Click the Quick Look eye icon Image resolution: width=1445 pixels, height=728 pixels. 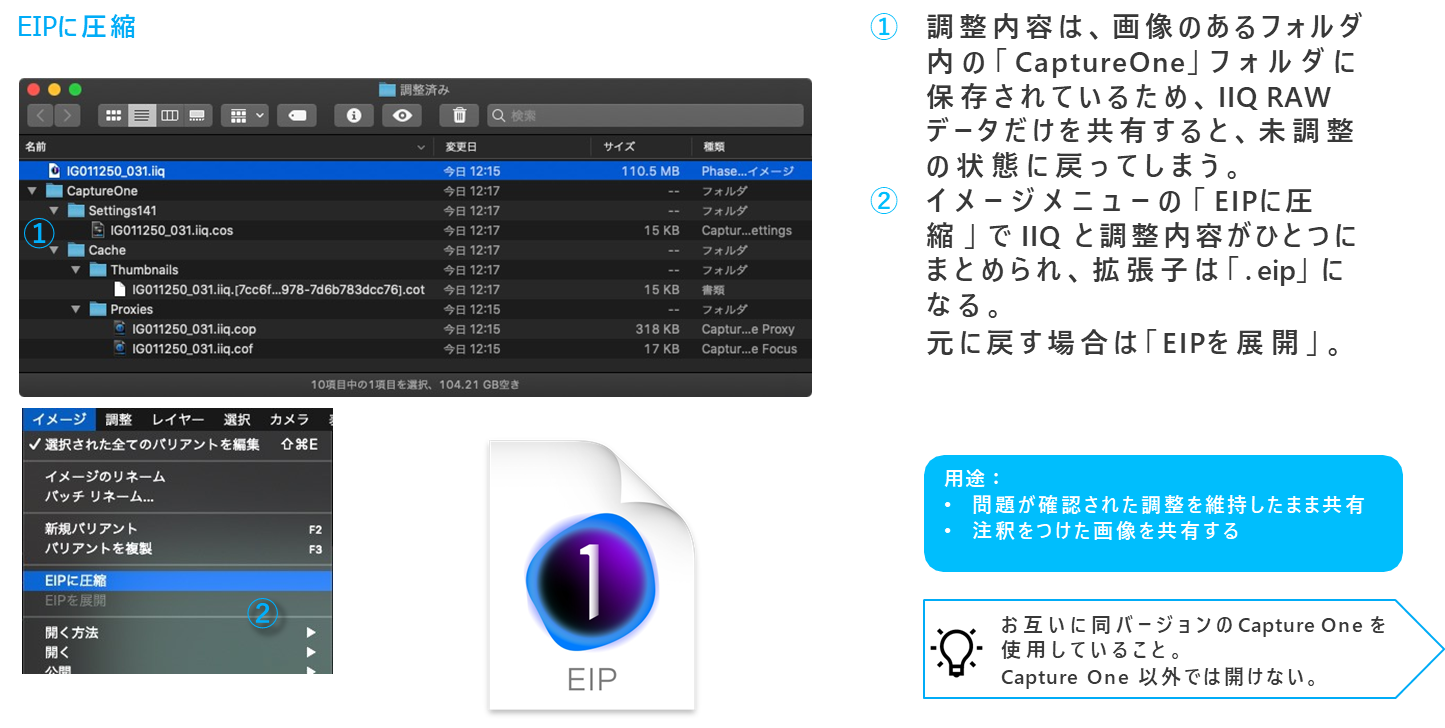[402, 115]
